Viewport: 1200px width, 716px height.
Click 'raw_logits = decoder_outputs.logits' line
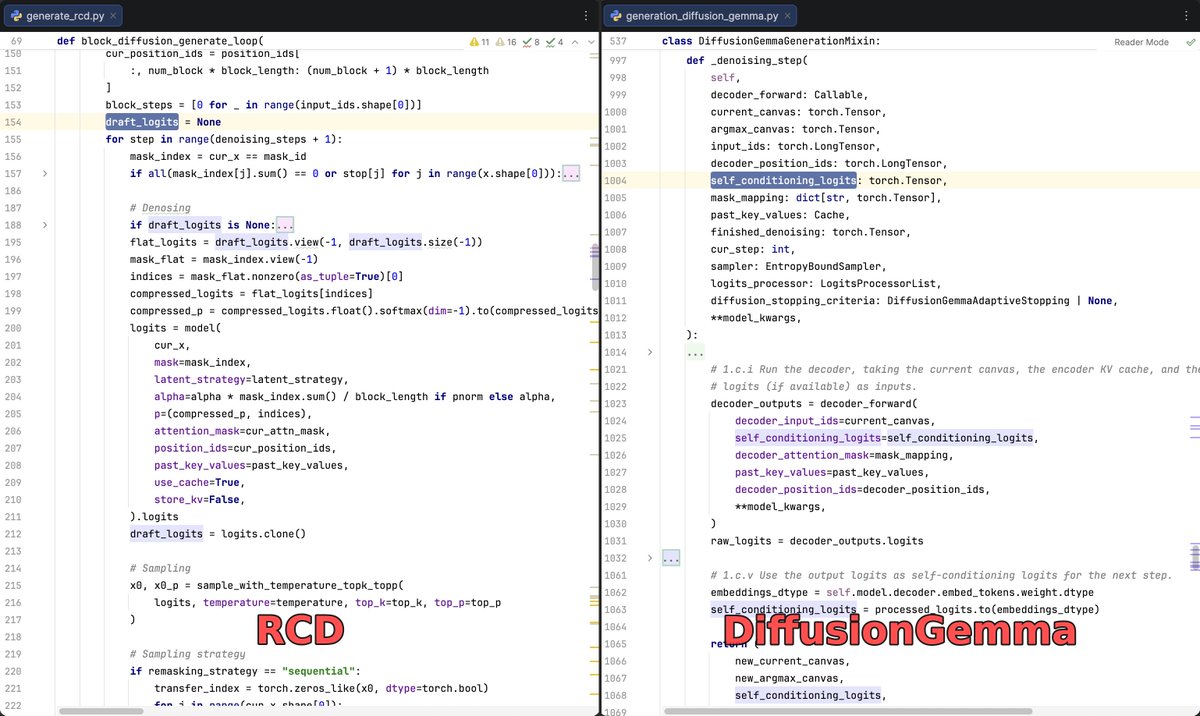point(817,541)
